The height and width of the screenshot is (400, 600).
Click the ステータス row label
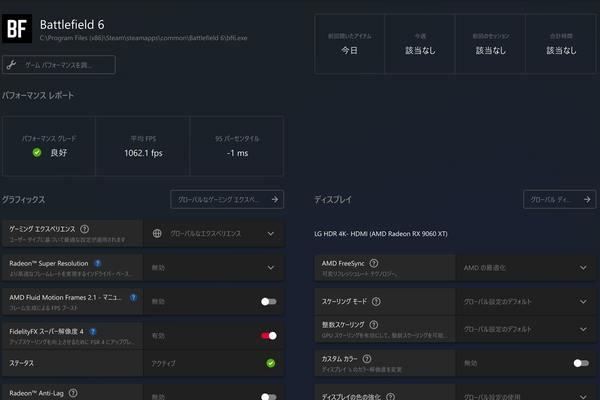[21, 363]
